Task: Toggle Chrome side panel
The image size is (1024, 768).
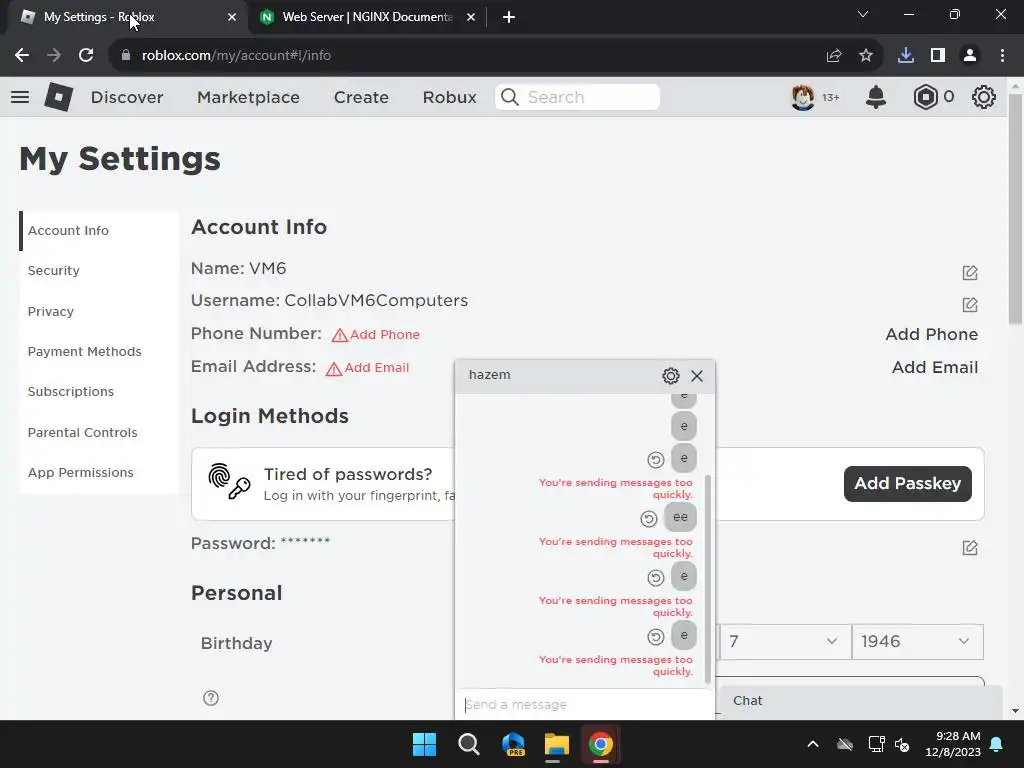Action: coord(938,56)
